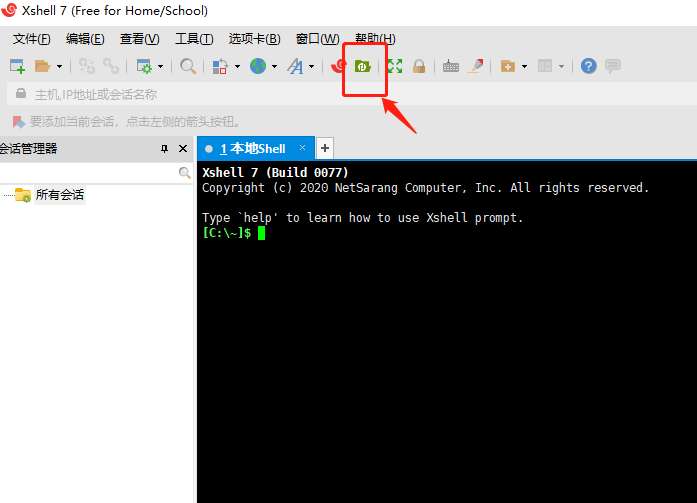Create a new session via toolbar icon
697x503 pixels.
[x=17, y=66]
